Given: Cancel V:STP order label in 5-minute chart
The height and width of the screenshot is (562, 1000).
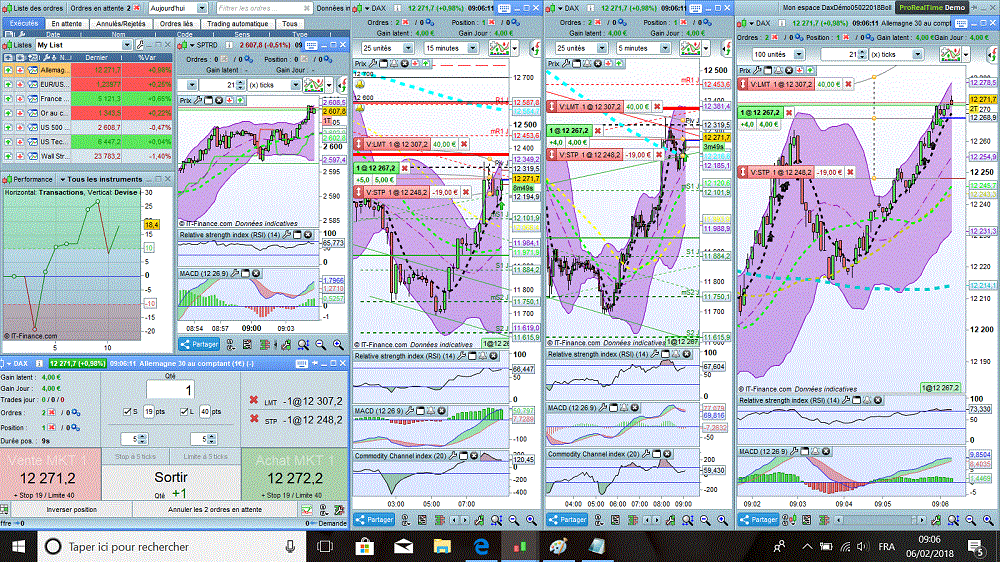Looking at the screenshot, I should coord(659,154).
